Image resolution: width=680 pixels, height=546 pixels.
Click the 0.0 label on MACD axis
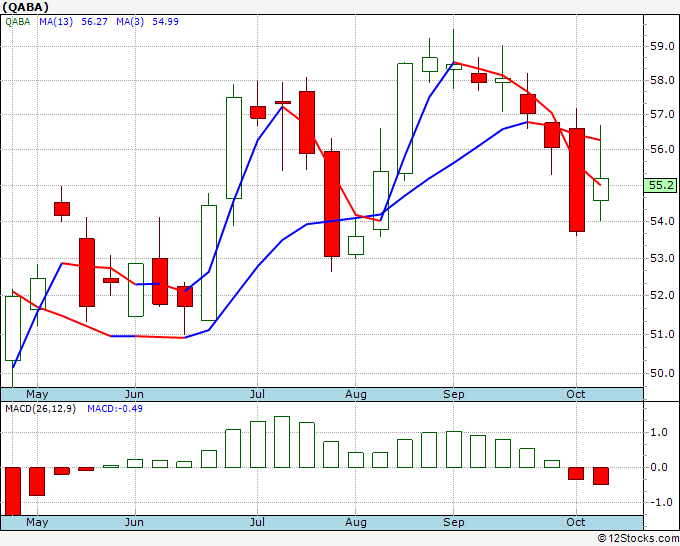659,468
